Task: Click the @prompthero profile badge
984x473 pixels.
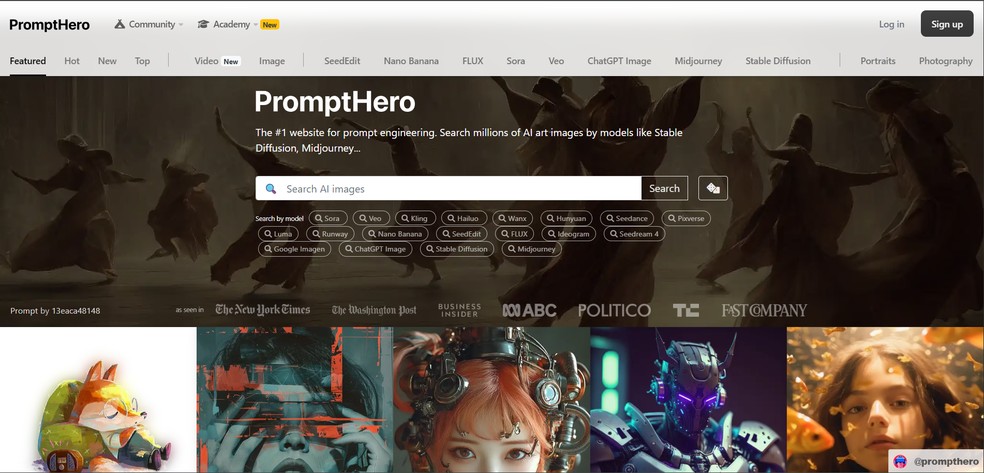Action: tap(936, 461)
